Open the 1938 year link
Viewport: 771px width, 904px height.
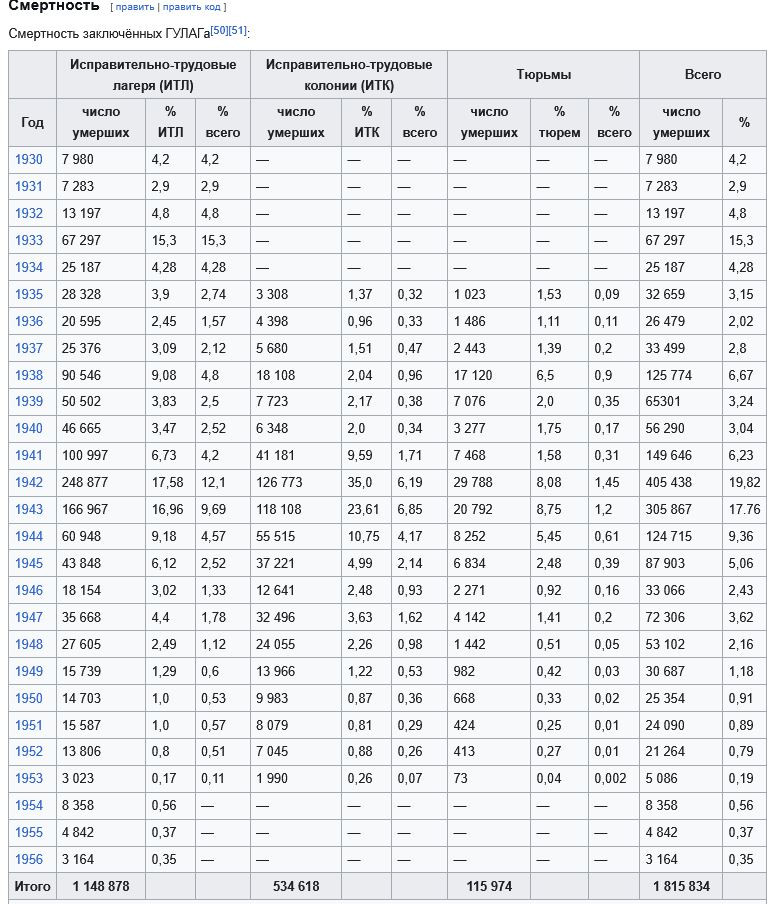click(29, 375)
